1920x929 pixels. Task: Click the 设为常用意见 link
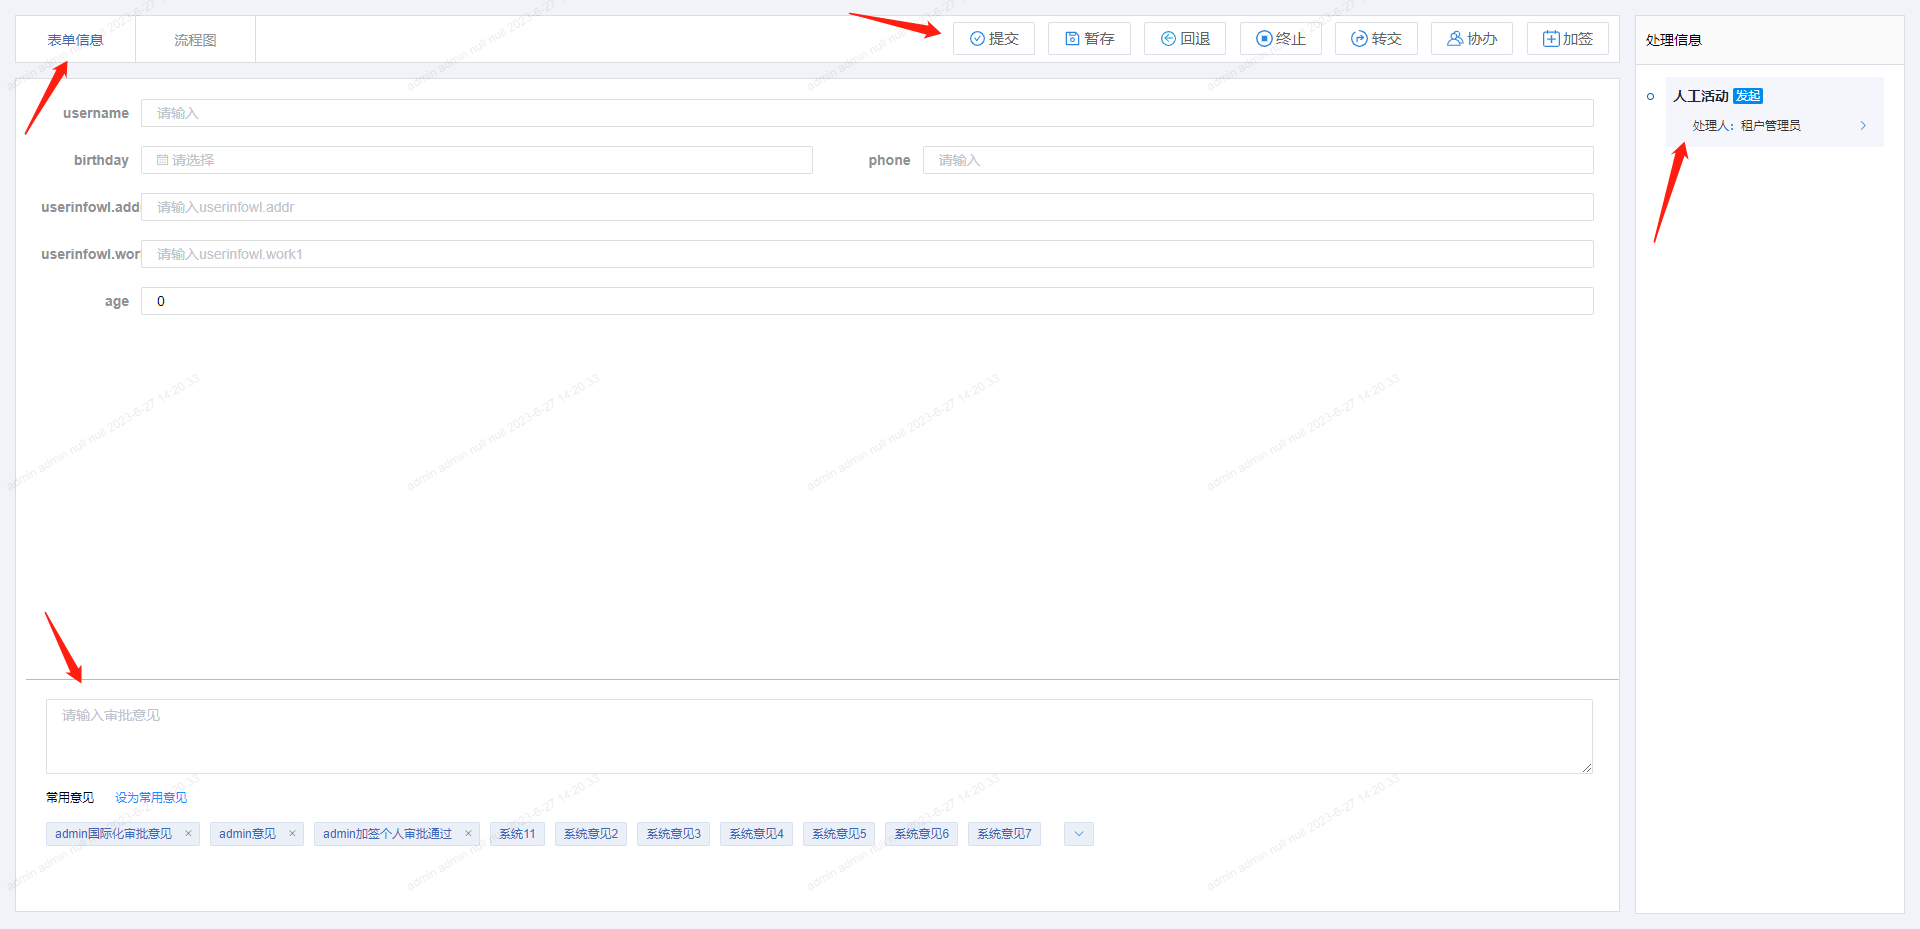tap(151, 798)
